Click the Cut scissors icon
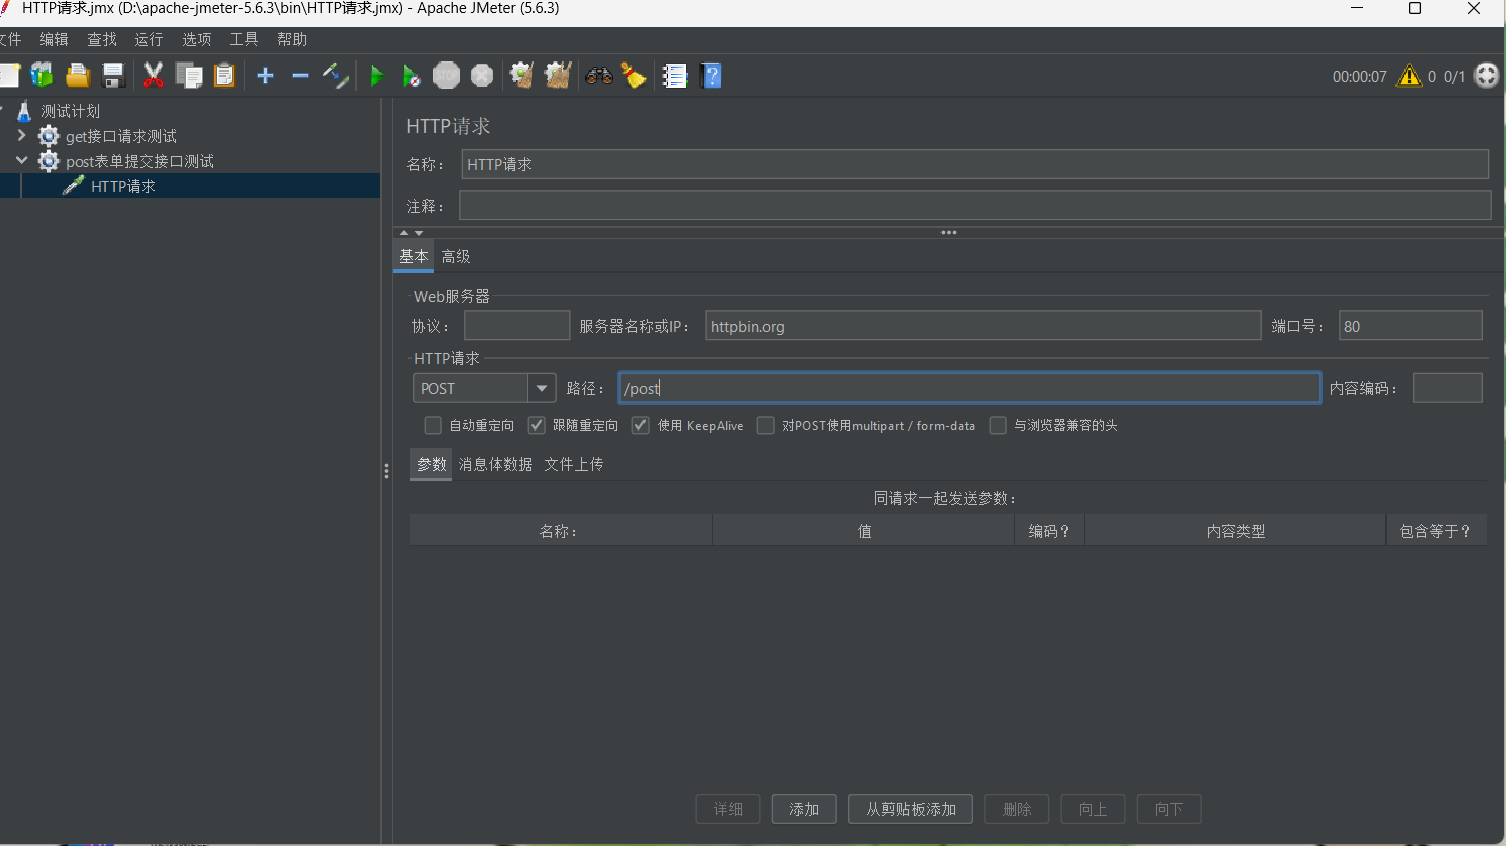 click(153, 76)
